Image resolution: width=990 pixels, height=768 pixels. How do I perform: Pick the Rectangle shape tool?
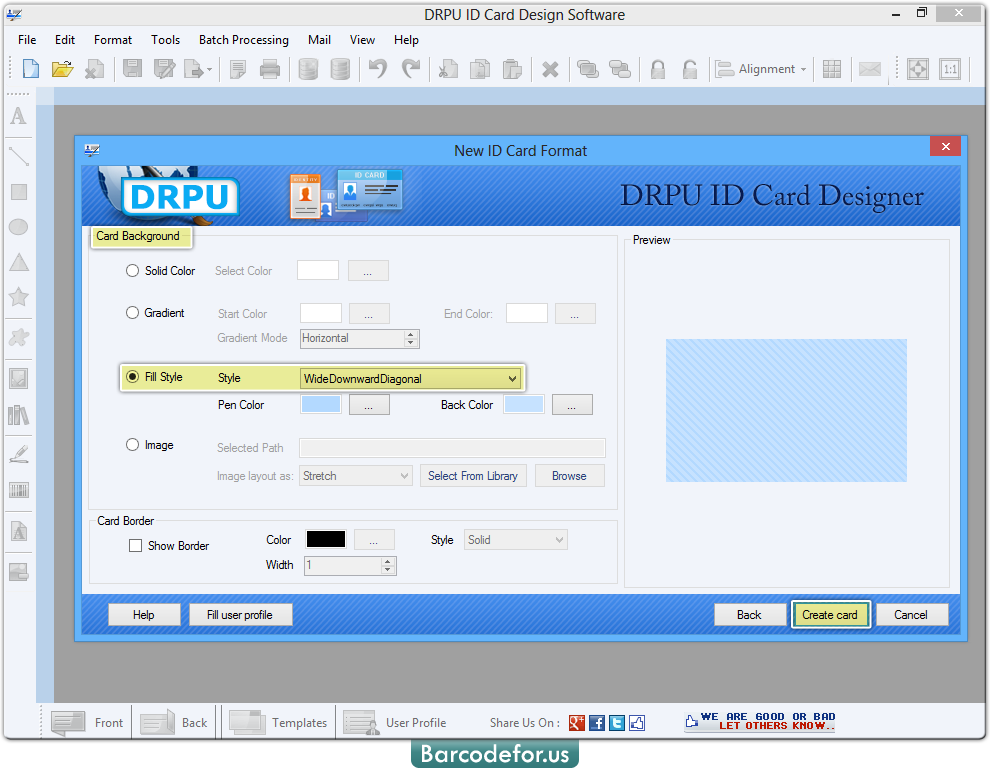pyautogui.click(x=18, y=192)
